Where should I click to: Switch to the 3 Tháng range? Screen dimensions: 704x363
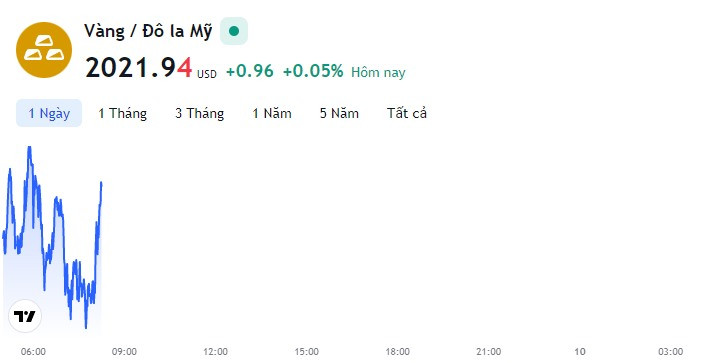pos(199,113)
